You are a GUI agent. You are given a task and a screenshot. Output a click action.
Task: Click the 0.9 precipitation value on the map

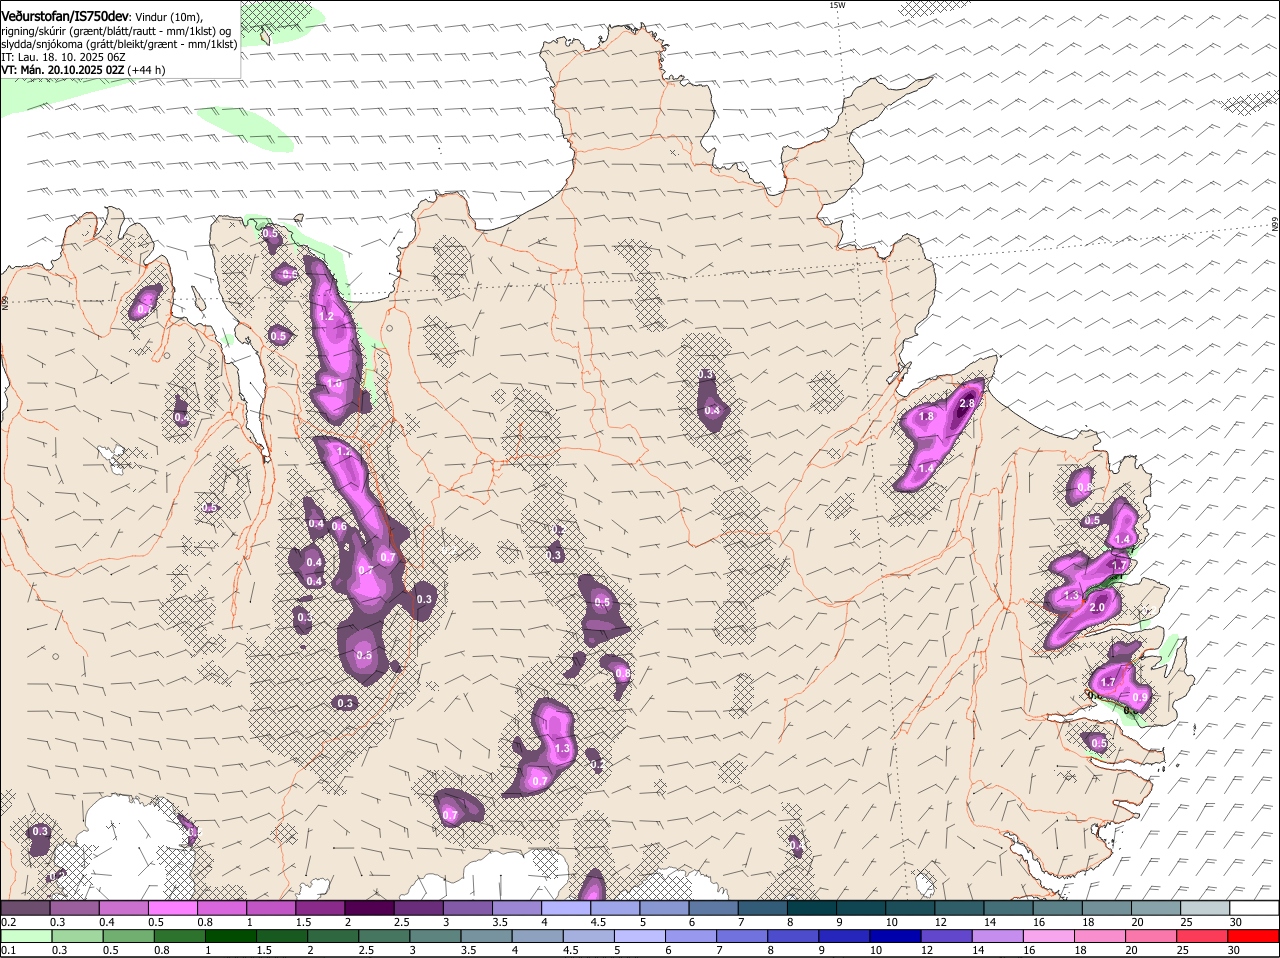[x=1139, y=697]
